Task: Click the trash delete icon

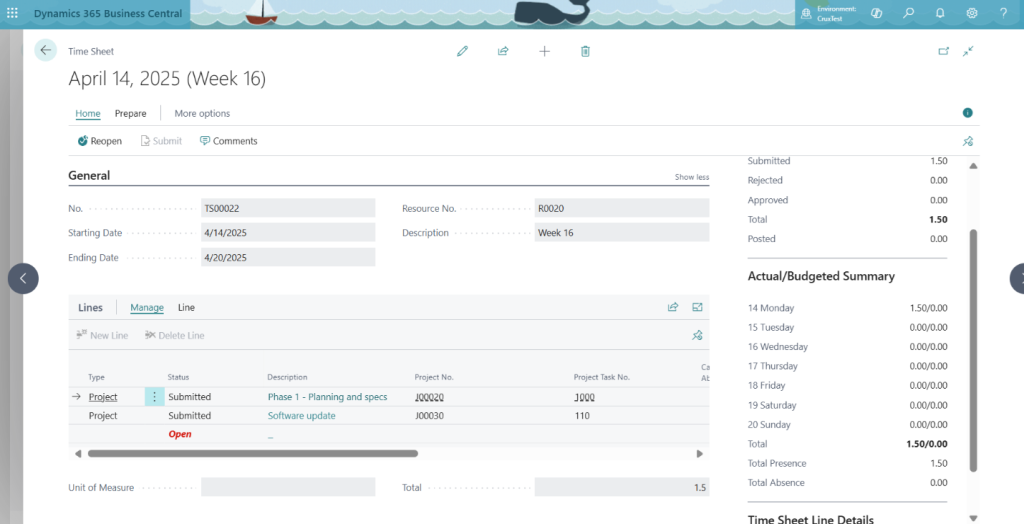Action: pyautogui.click(x=585, y=51)
